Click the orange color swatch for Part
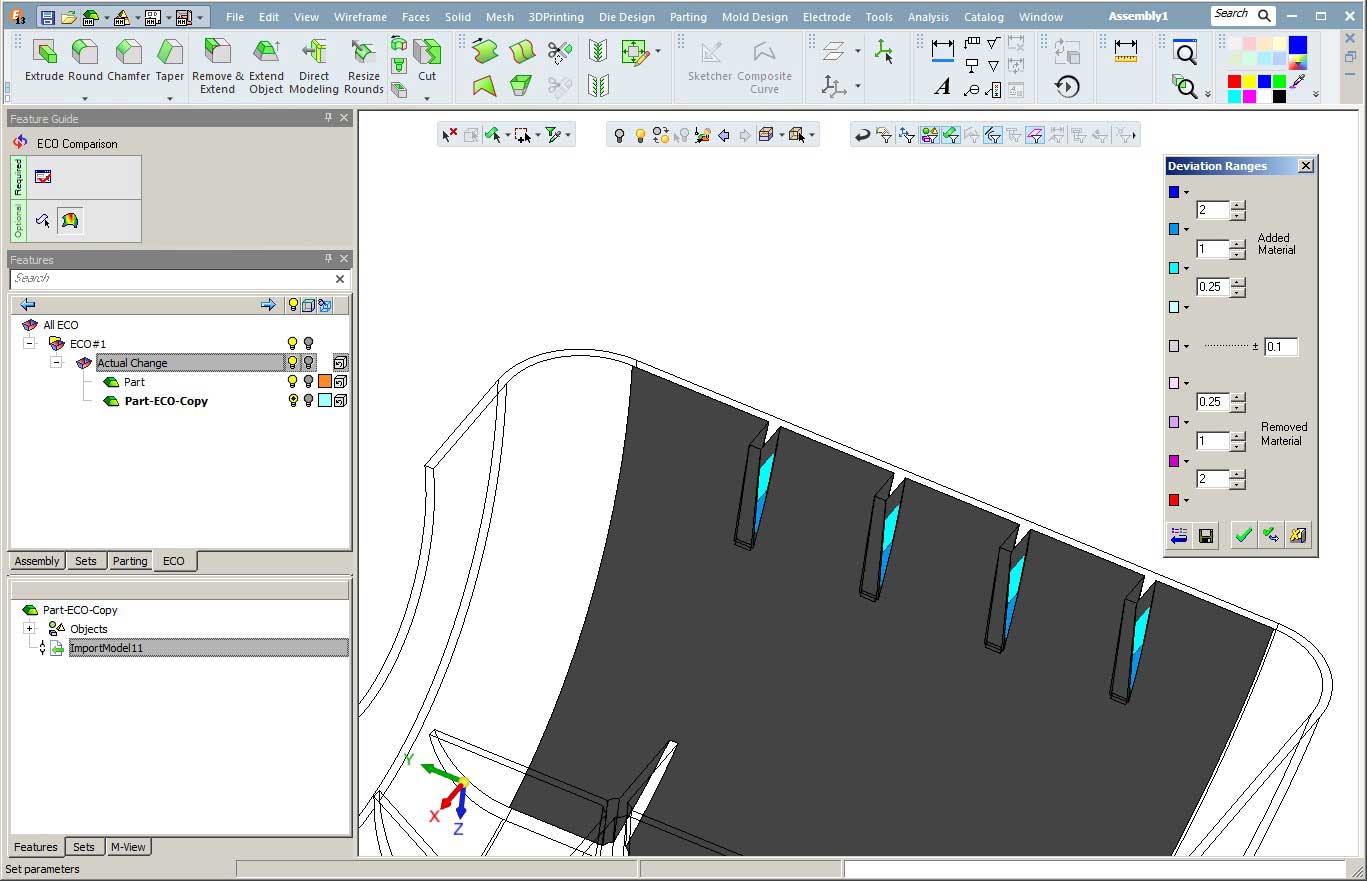Screen dimensions: 1367x881 325,382
